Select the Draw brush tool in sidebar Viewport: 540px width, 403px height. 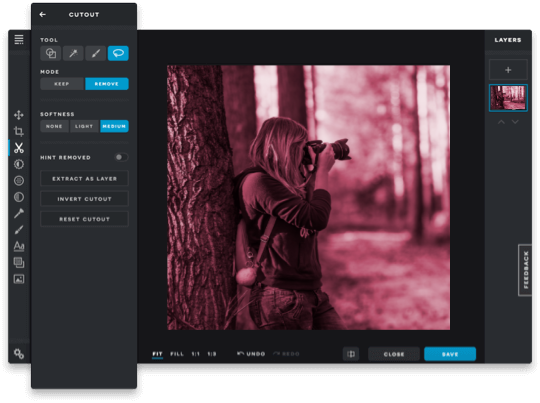tap(19, 230)
